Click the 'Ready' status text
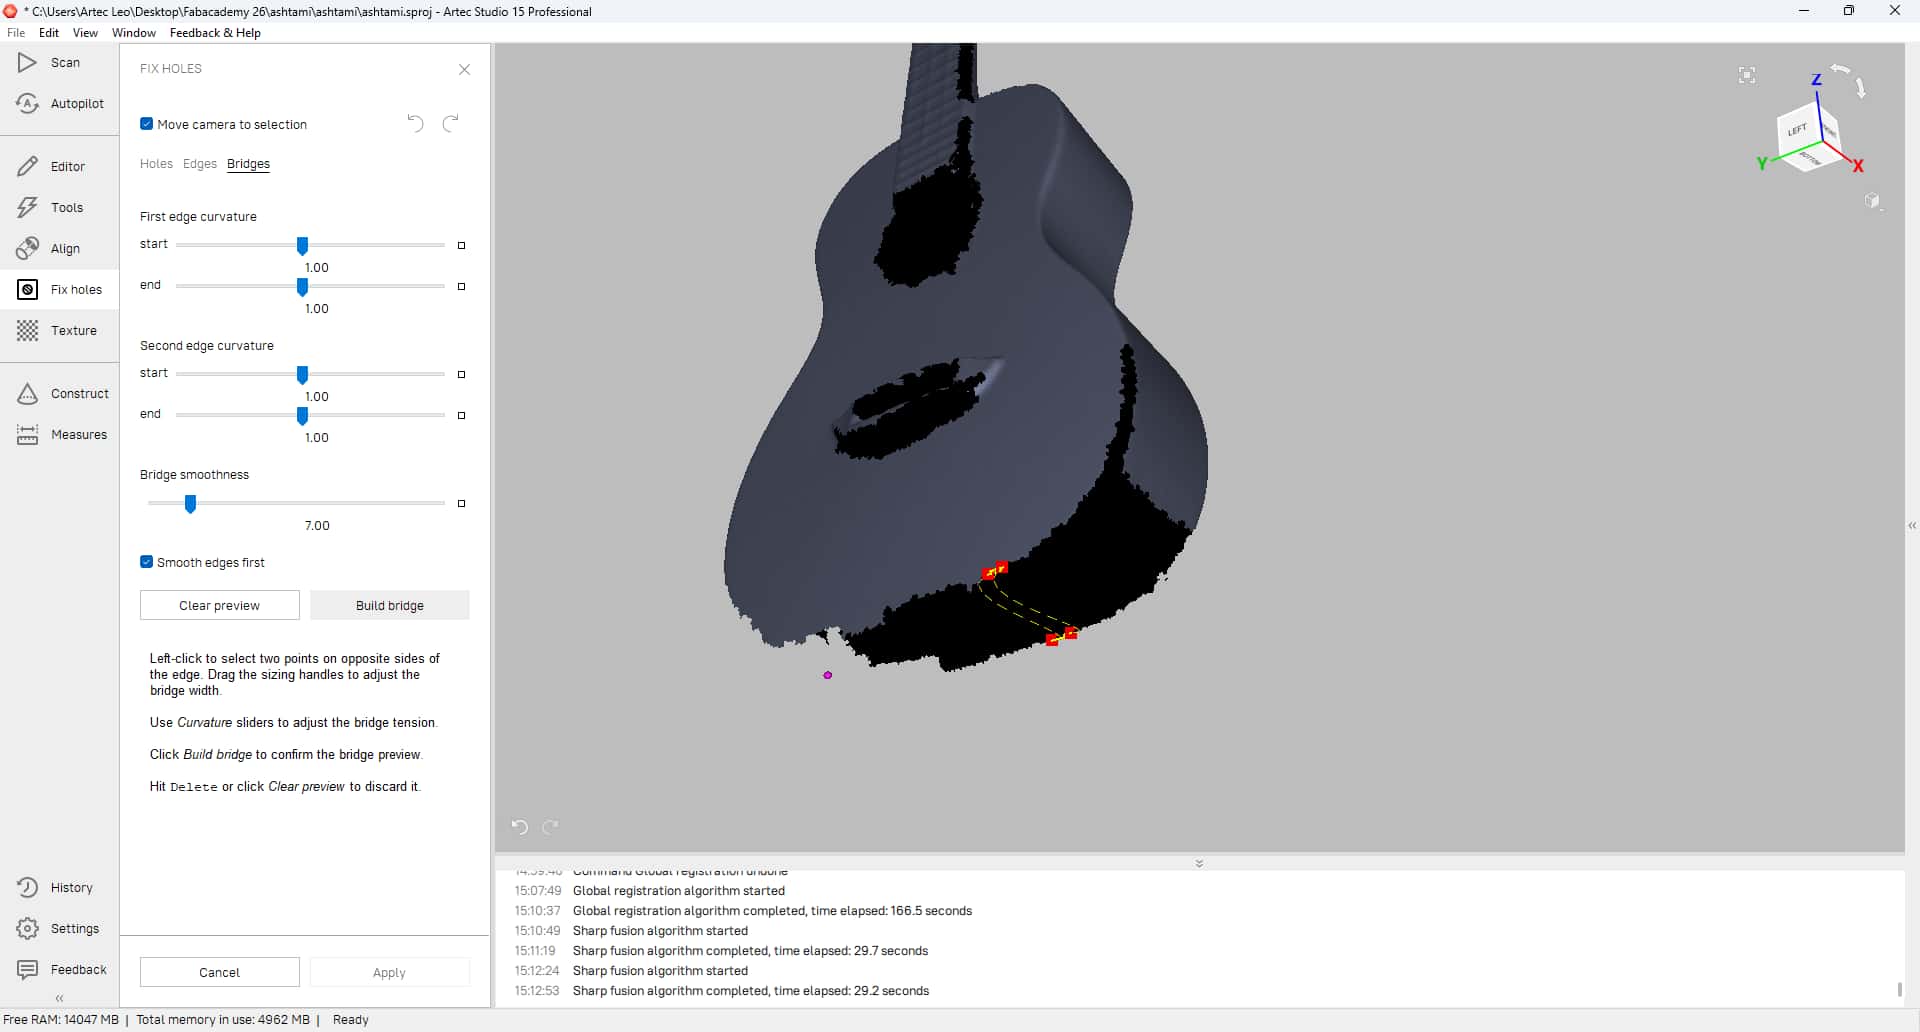Image resolution: width=1920 pixels, height=1032 pixels. (351, 1020)
